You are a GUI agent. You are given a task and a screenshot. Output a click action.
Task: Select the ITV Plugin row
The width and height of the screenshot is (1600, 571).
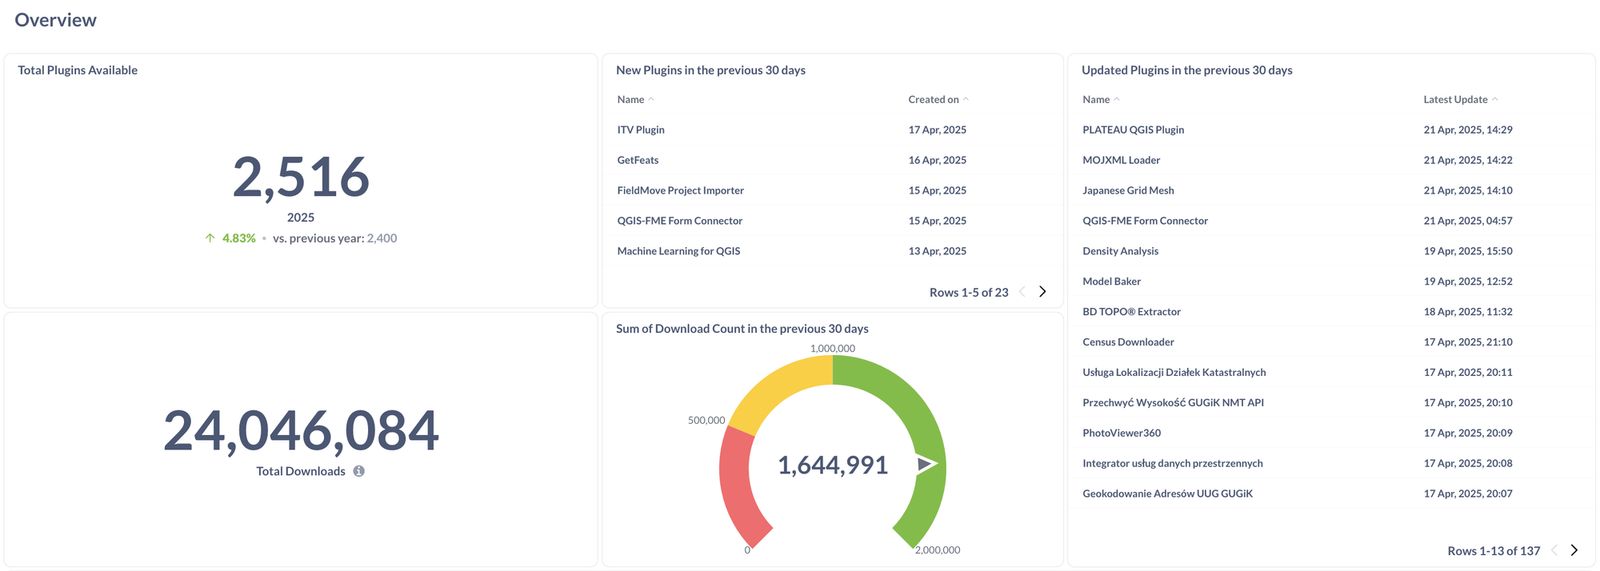[832, 130]
